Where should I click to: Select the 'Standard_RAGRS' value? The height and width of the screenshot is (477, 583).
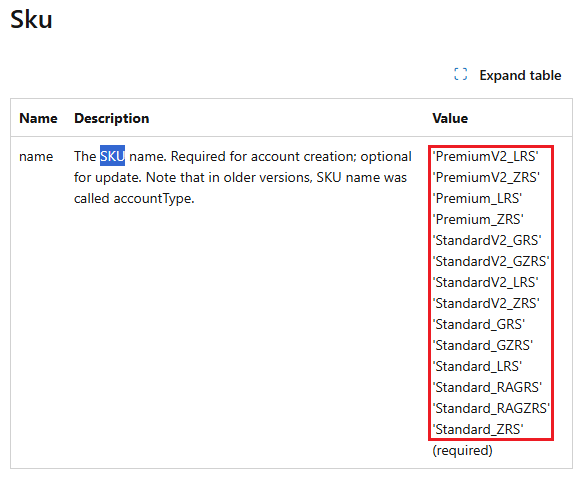pyautogui.click(x=487, y=387)
